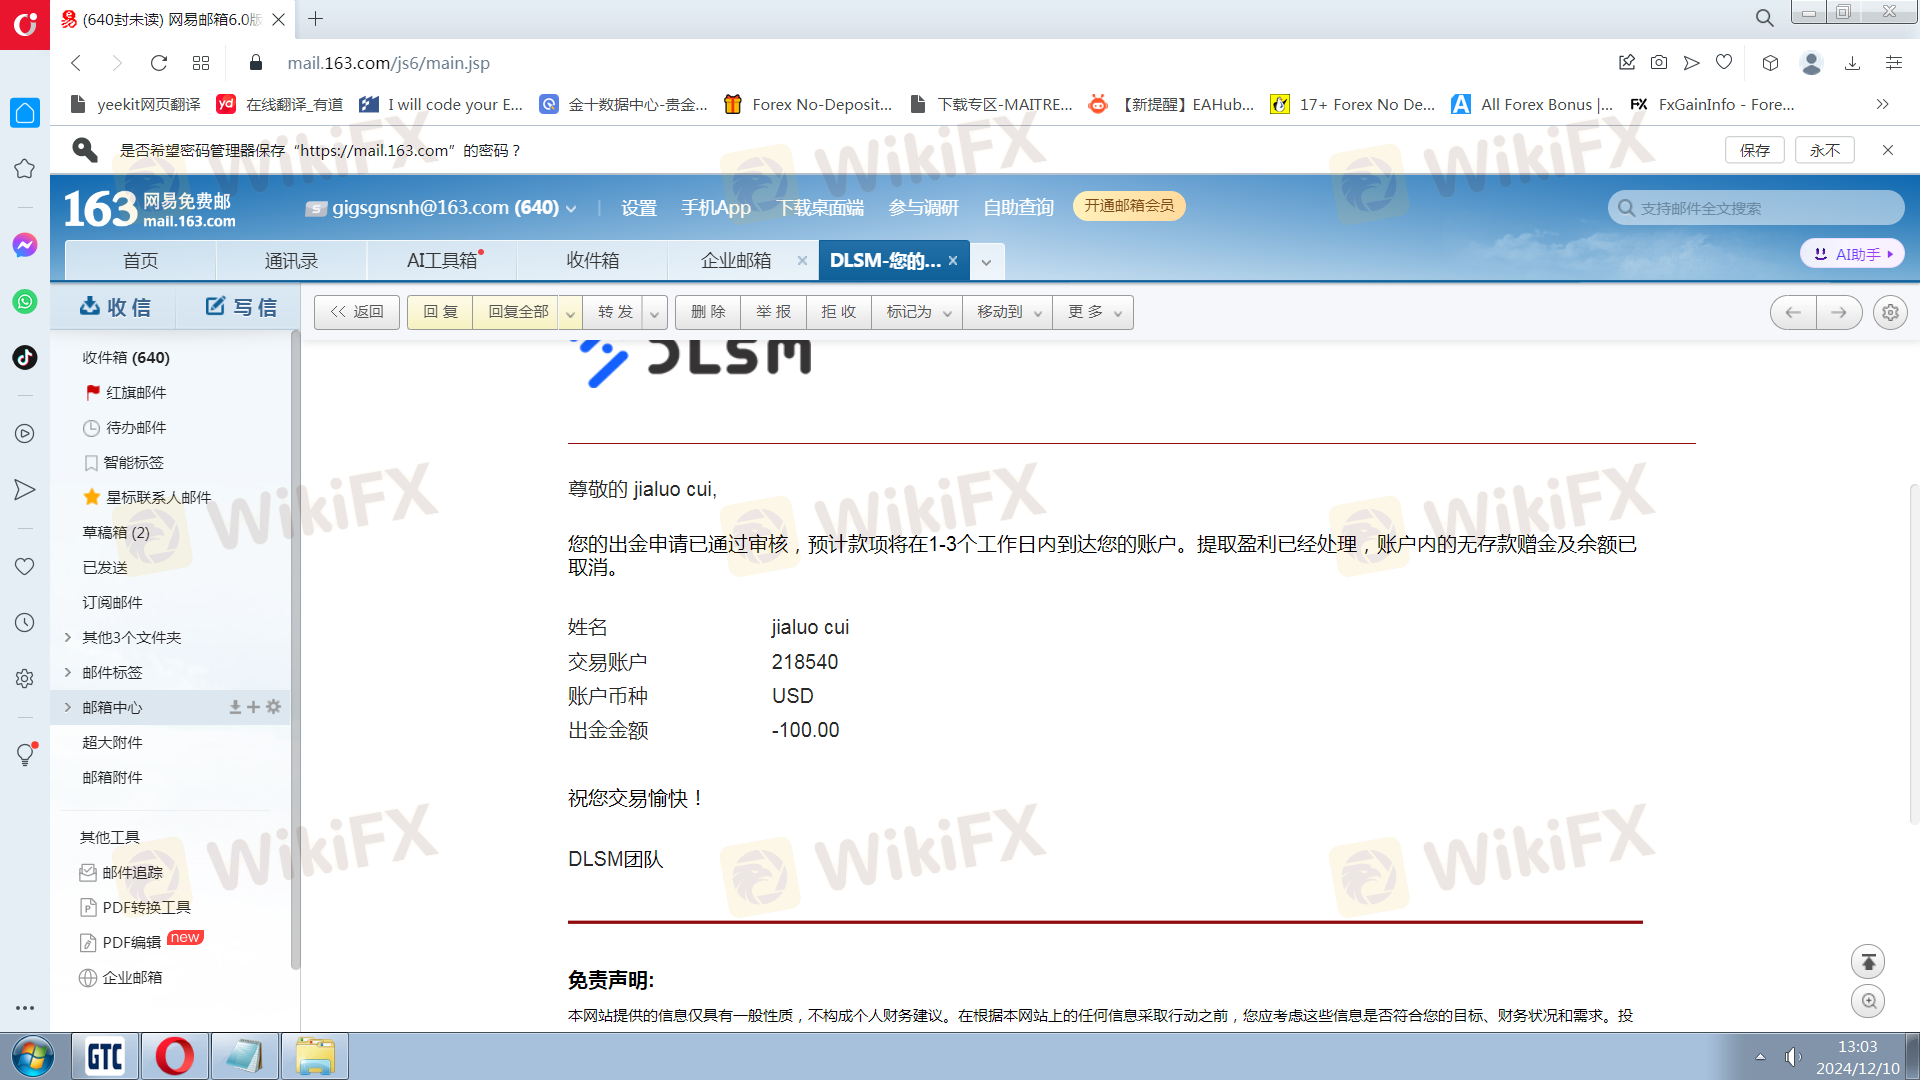
Task: Click 永不 in the password prompt
Action: click(1825, 150)
